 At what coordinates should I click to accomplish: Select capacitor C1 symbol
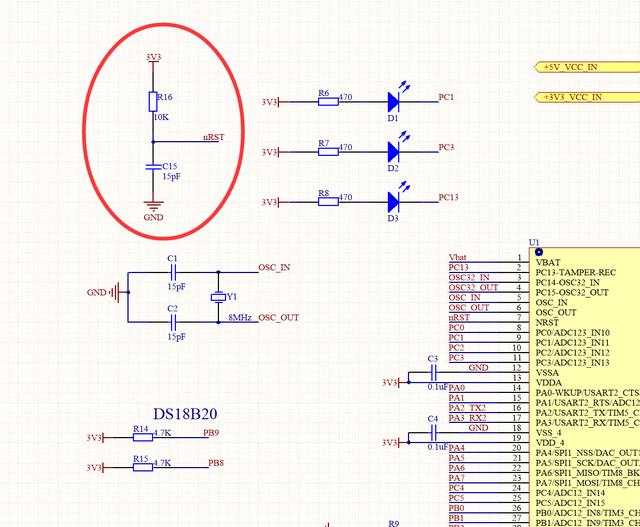tap(173, 272)
